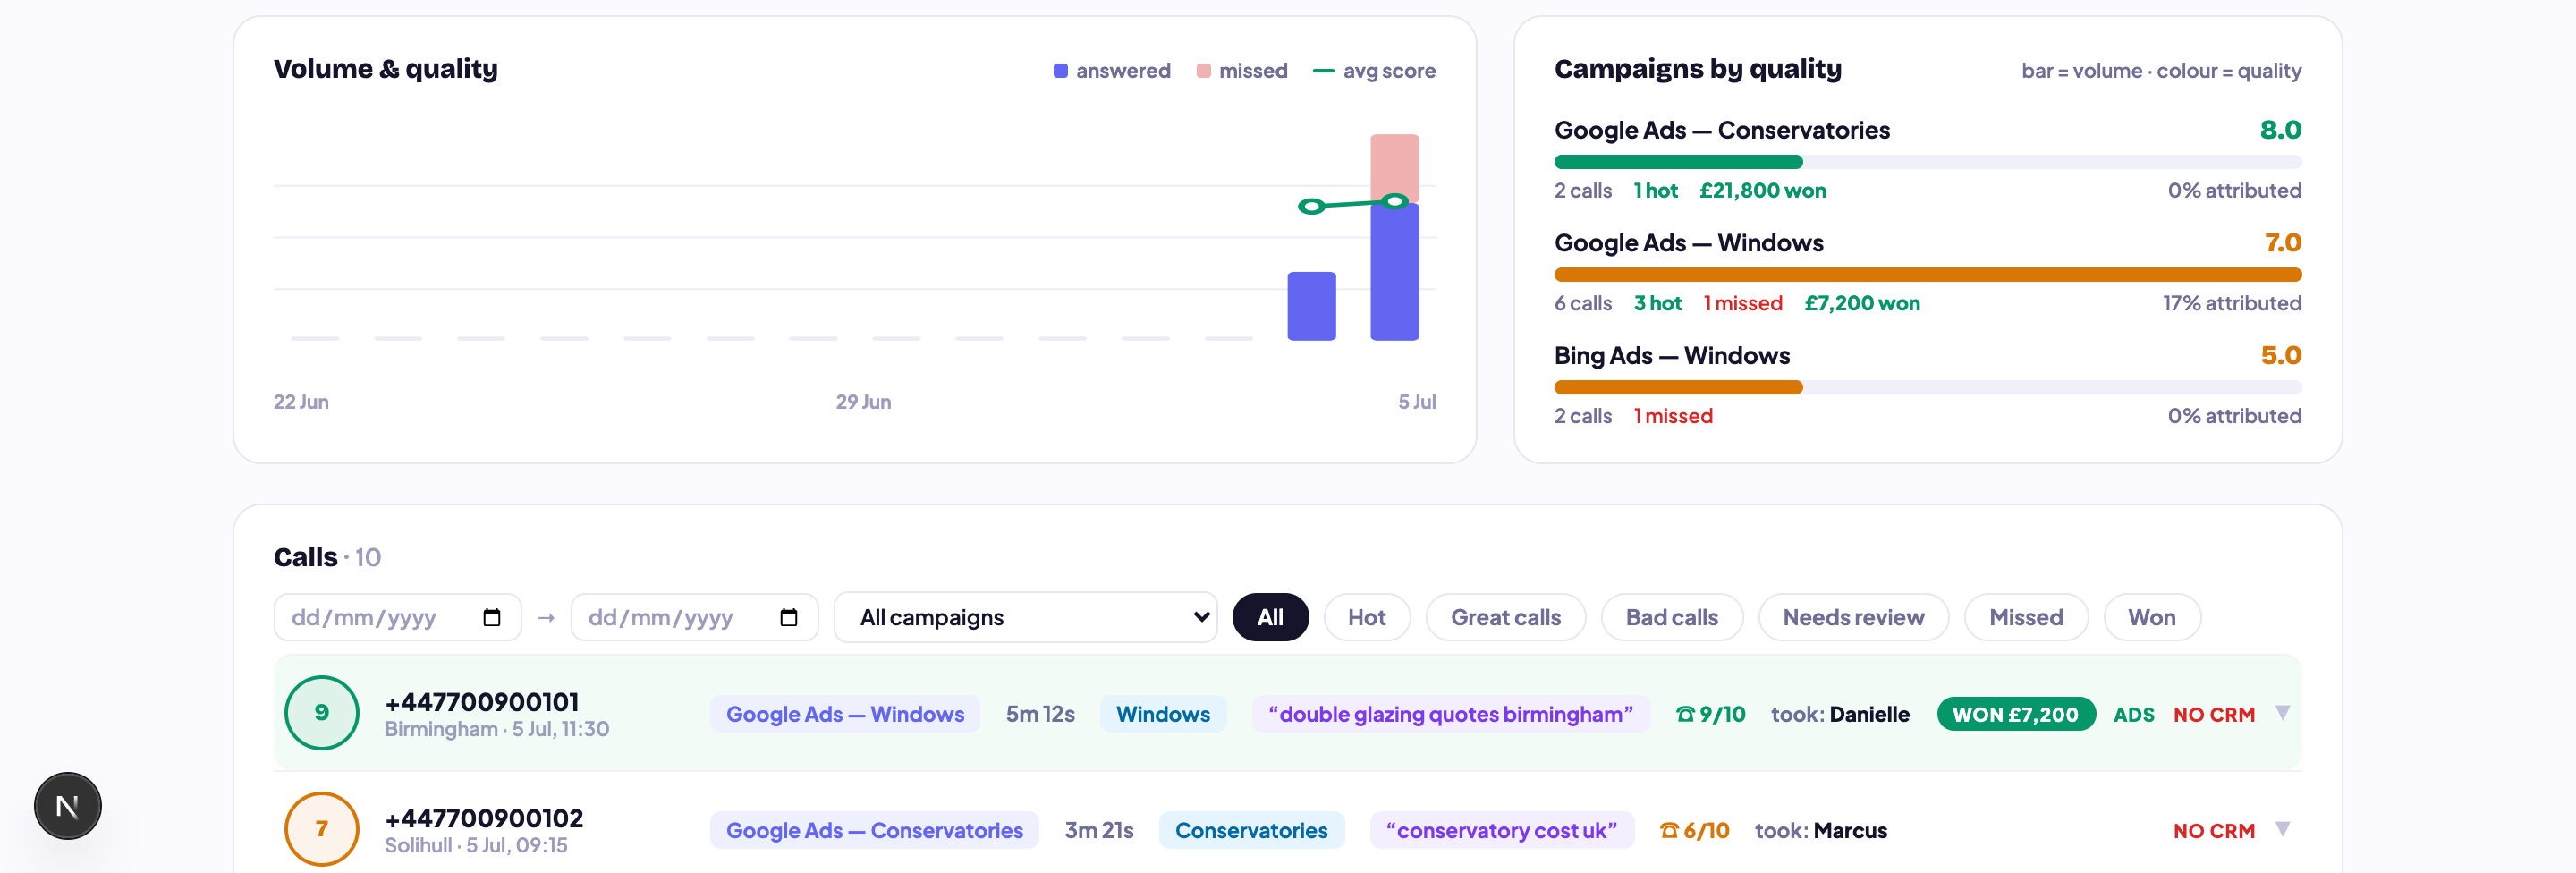Click the Google Ads — Windows quality bar
Image resolution: width=2576 pixels, height=873 pixels.
click(x=1927, y=275)
